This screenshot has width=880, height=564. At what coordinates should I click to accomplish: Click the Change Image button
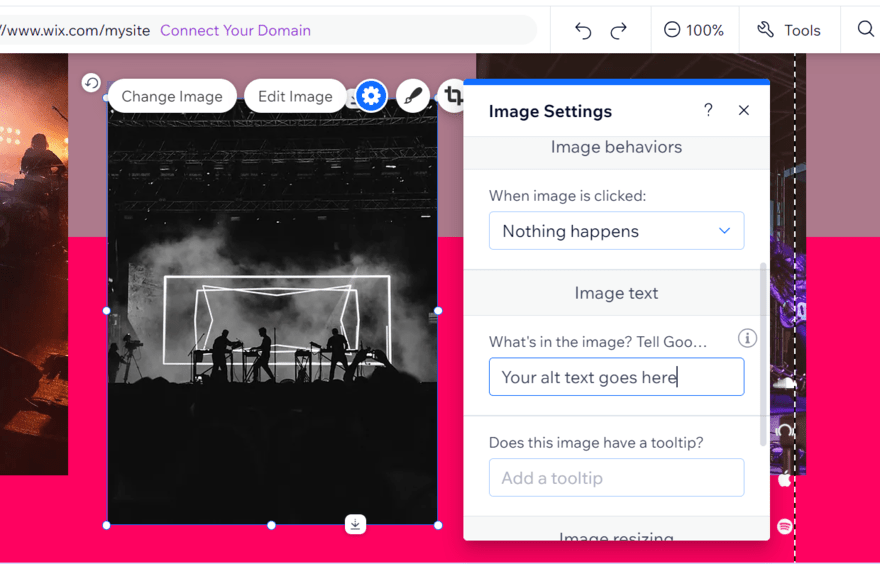[x=172, y=96]
